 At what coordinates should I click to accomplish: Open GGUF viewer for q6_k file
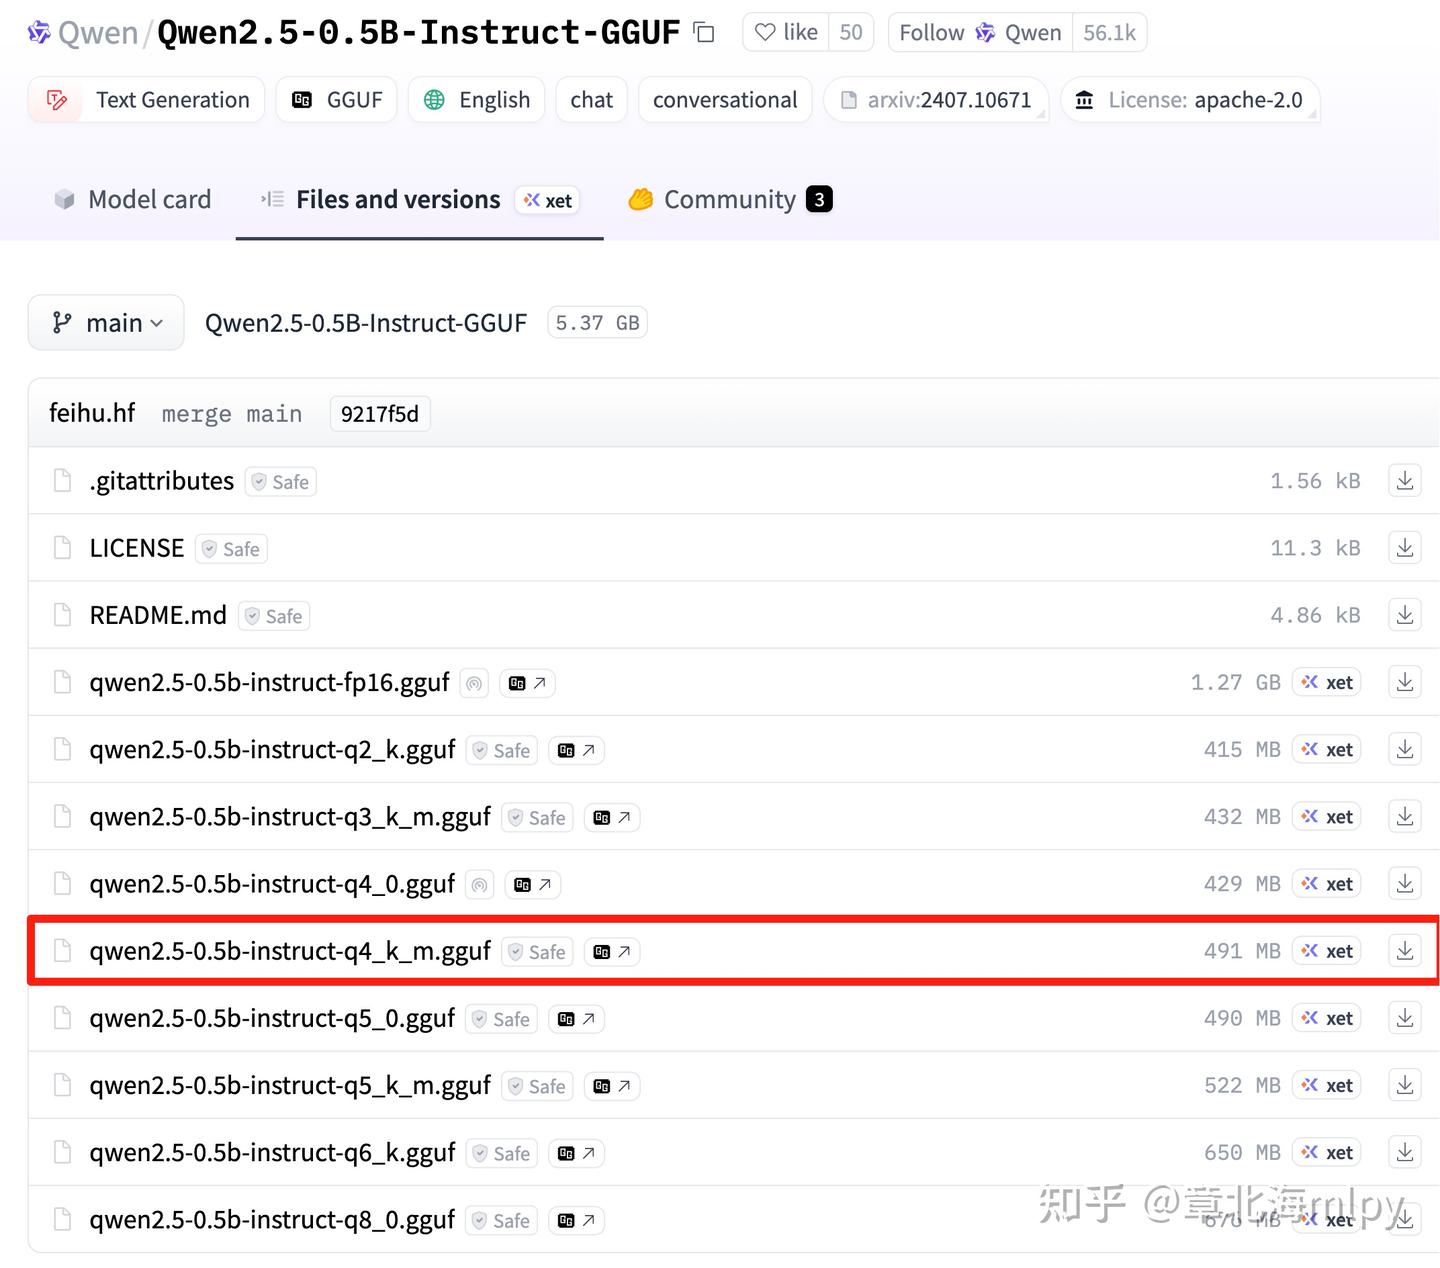(x=577, y=1153)
